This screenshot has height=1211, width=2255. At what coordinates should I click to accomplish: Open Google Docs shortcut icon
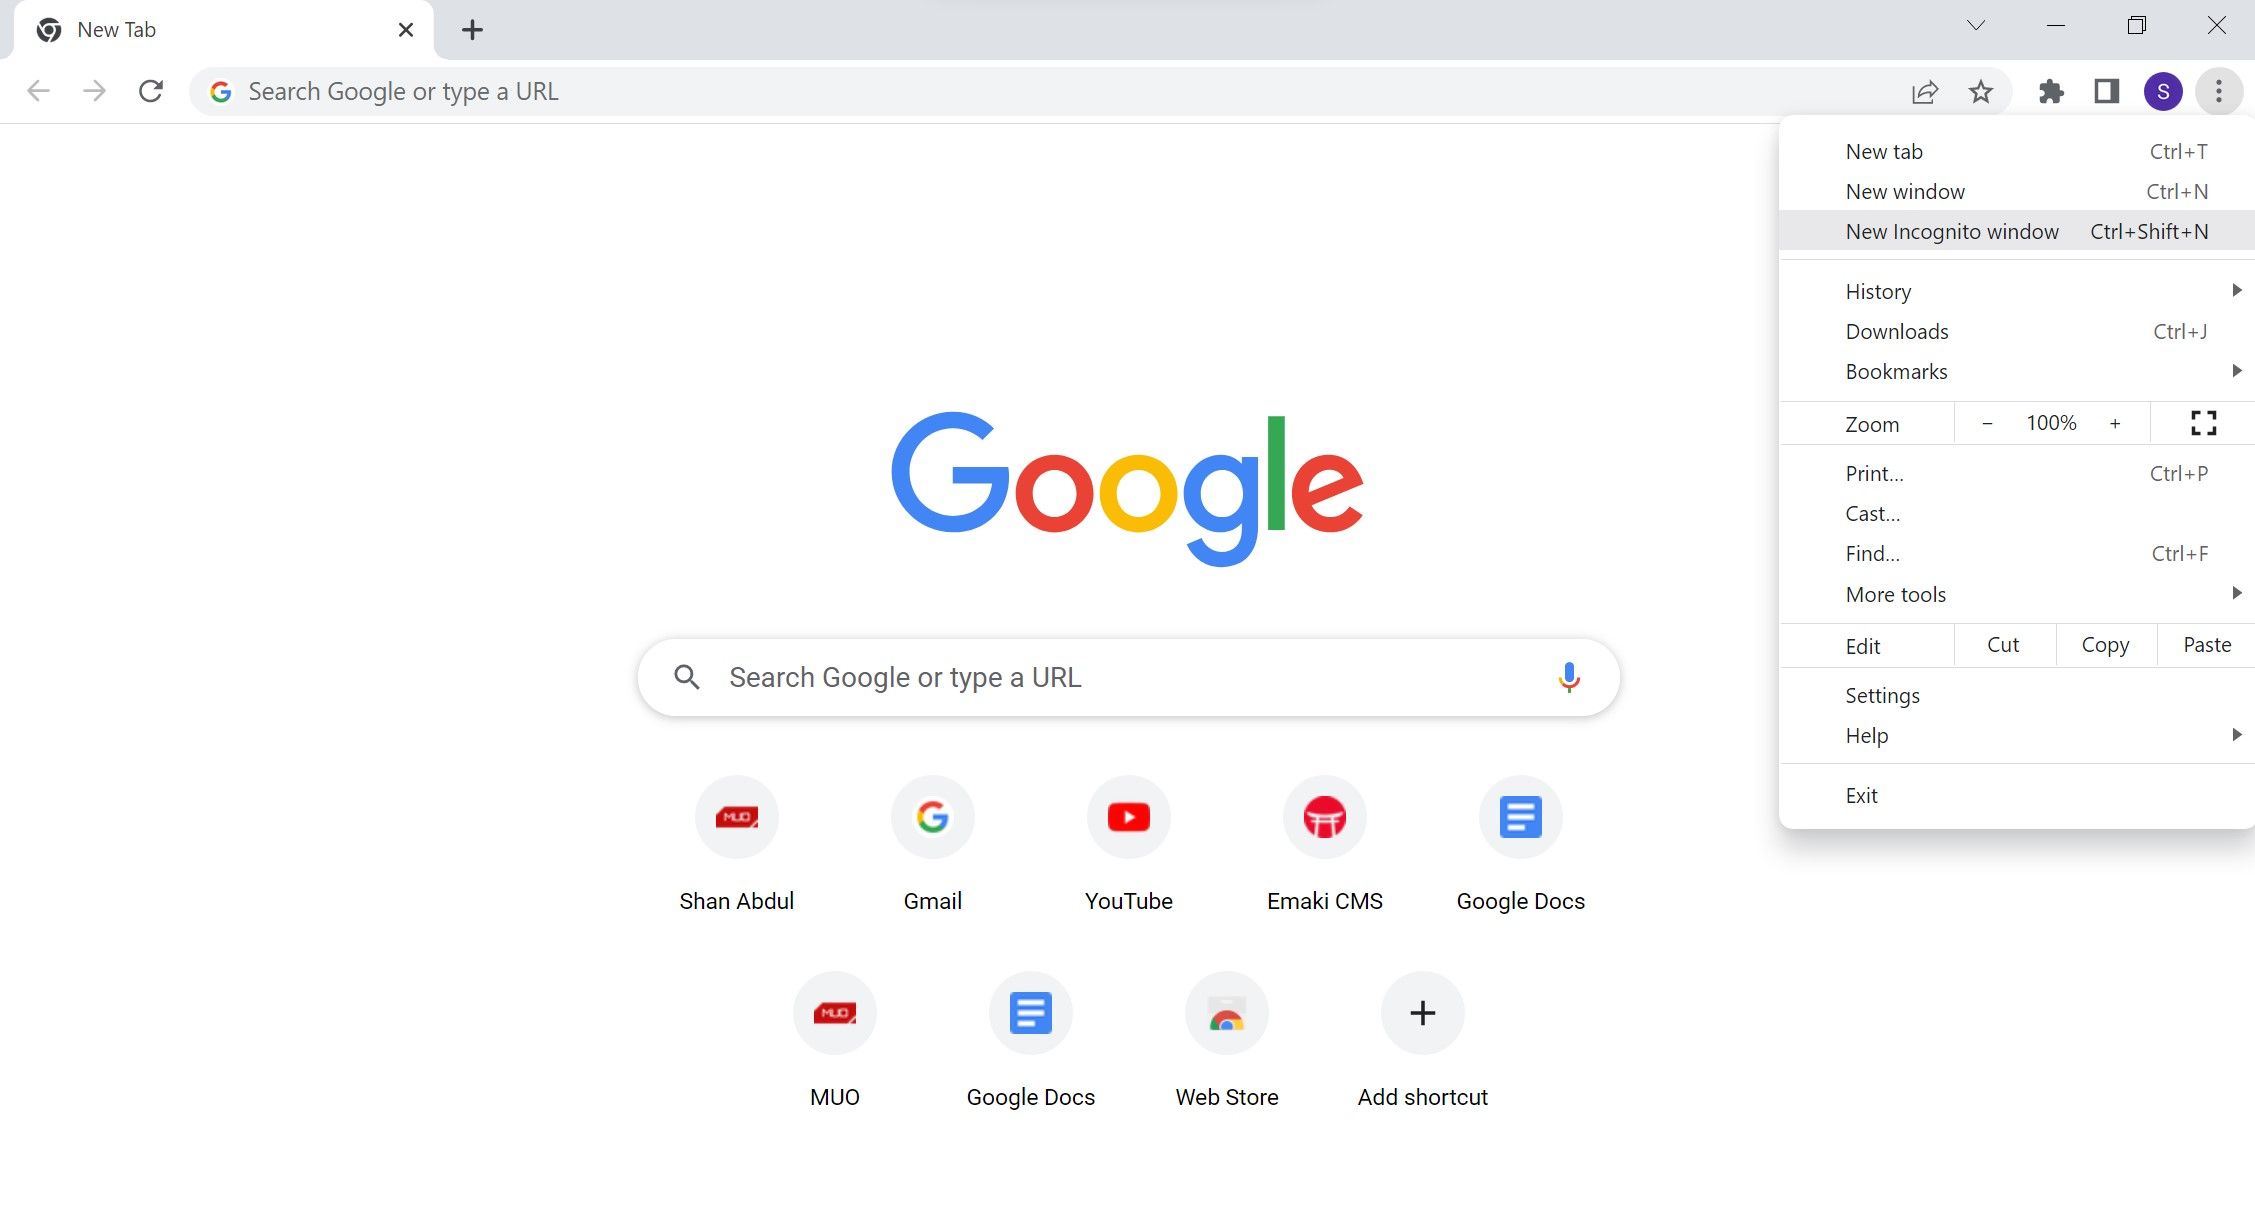[1520, 816]
